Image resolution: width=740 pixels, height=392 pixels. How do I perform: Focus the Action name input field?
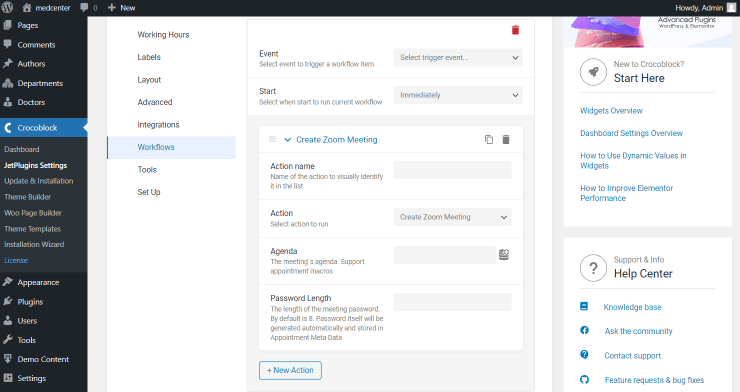pyautogui.click(x=452, y=170)
